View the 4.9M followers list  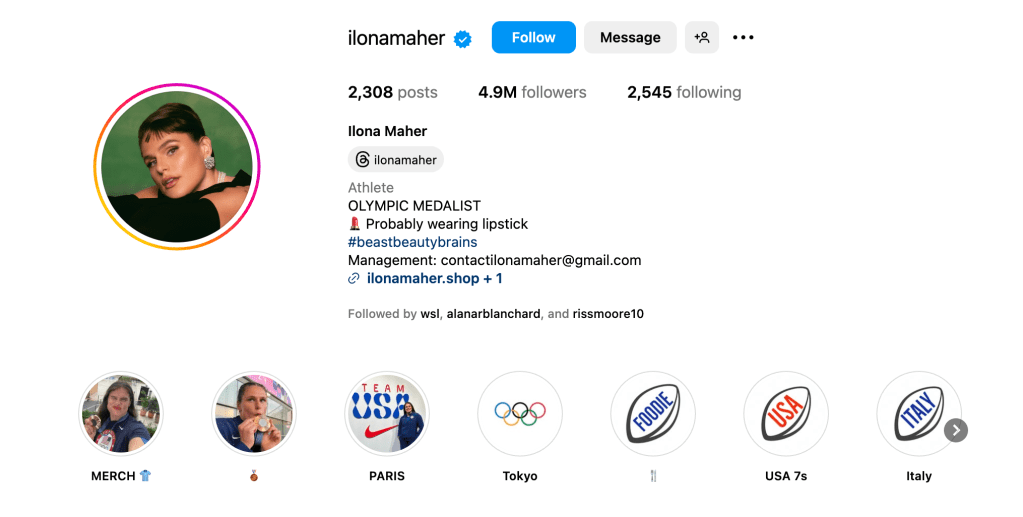click(x=532, y=92)
